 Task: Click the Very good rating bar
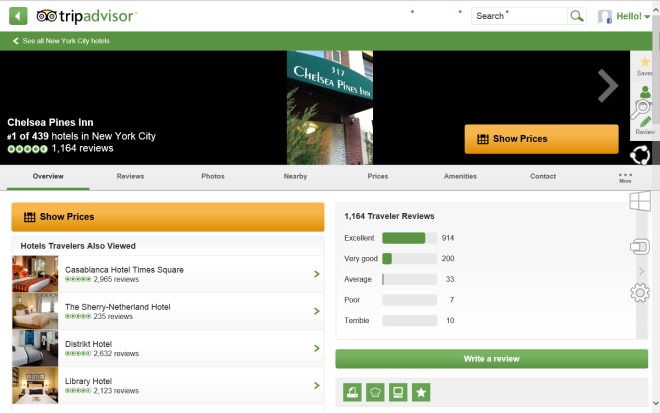point(409,258)
